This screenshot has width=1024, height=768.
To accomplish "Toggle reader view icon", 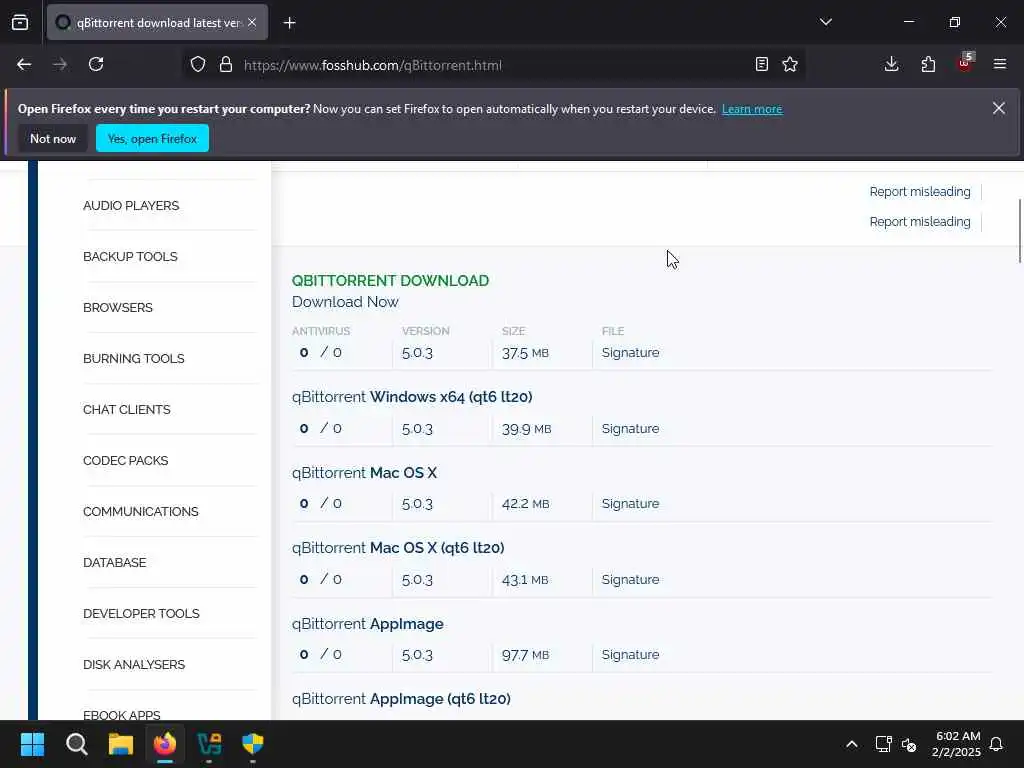I will 761,64.
